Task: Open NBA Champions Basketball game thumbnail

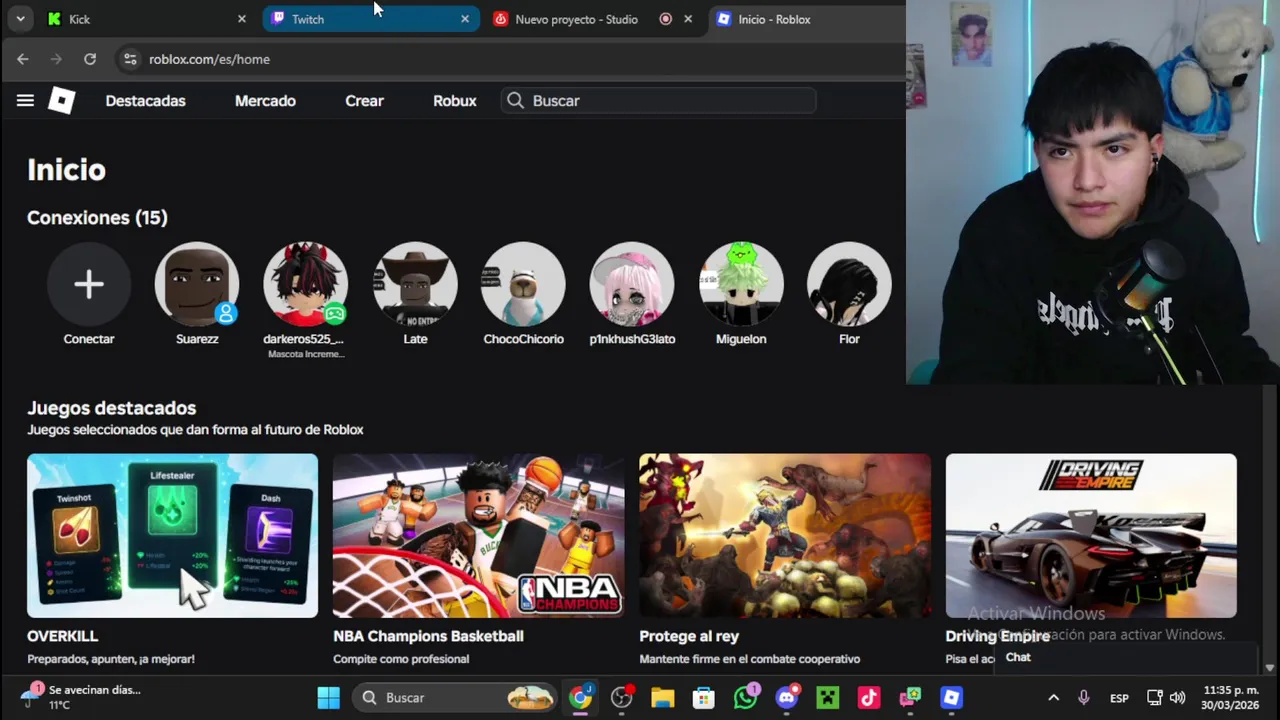Action: [x=478, y=536]
